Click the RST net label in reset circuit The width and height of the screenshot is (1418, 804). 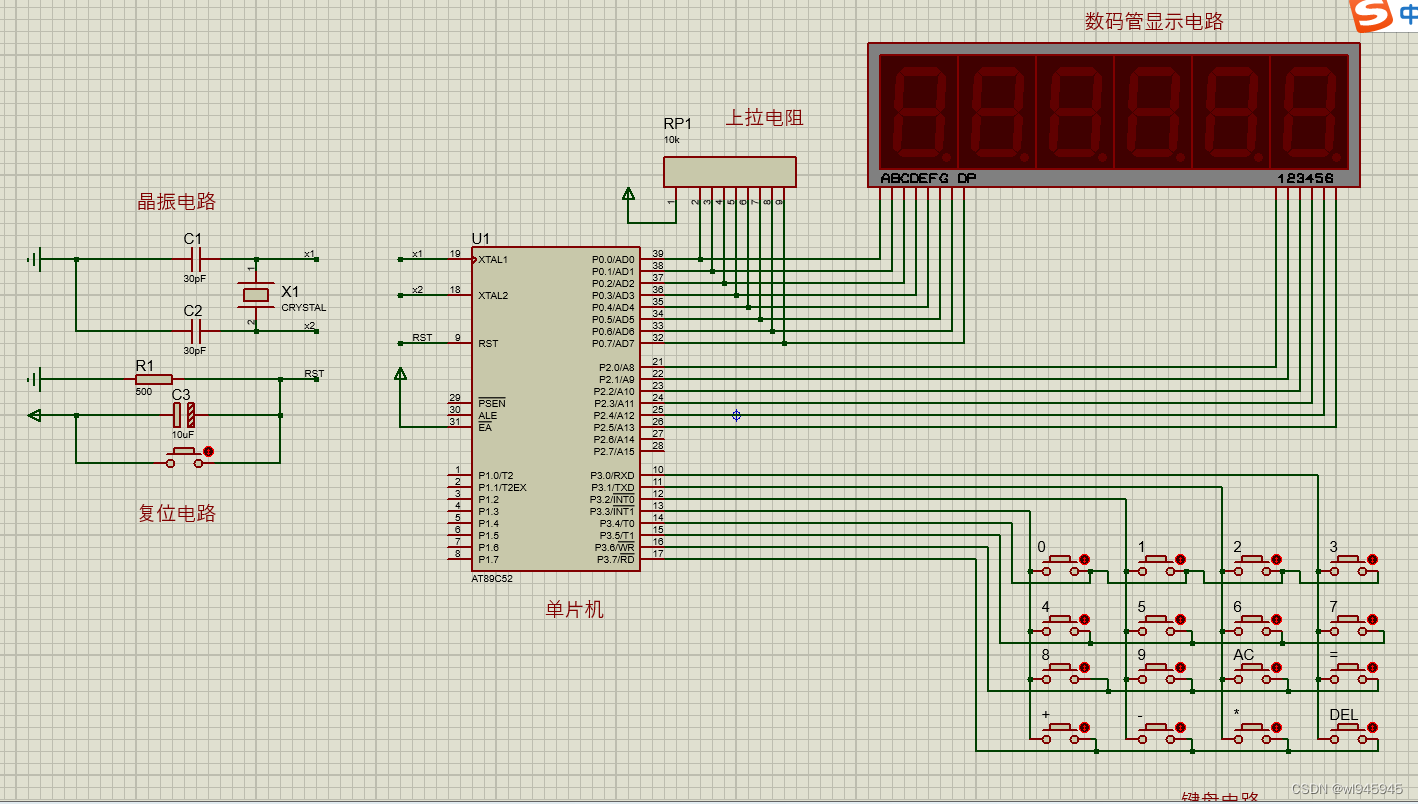[314, 374]
